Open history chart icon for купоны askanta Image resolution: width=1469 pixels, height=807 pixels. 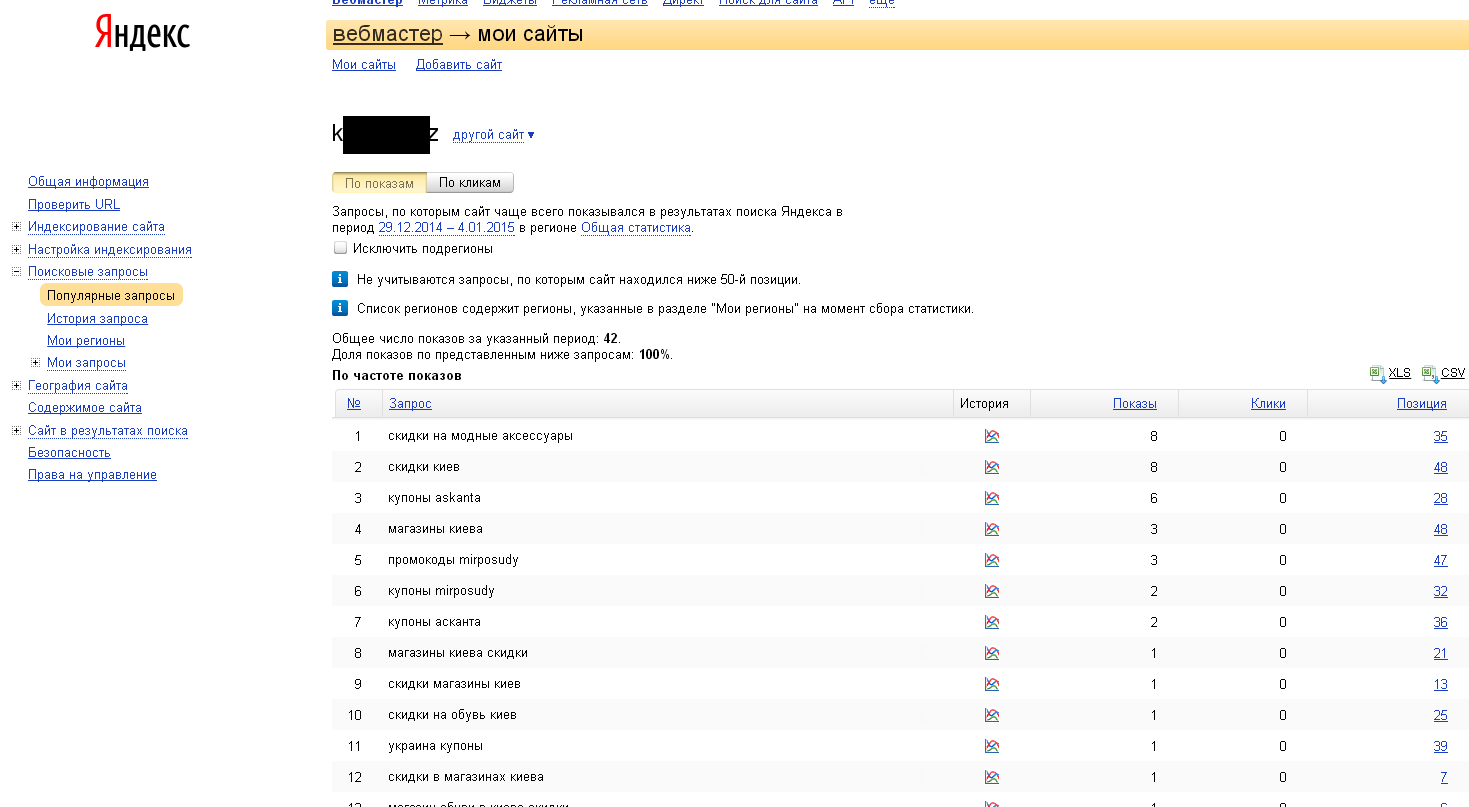coord(991,498)
